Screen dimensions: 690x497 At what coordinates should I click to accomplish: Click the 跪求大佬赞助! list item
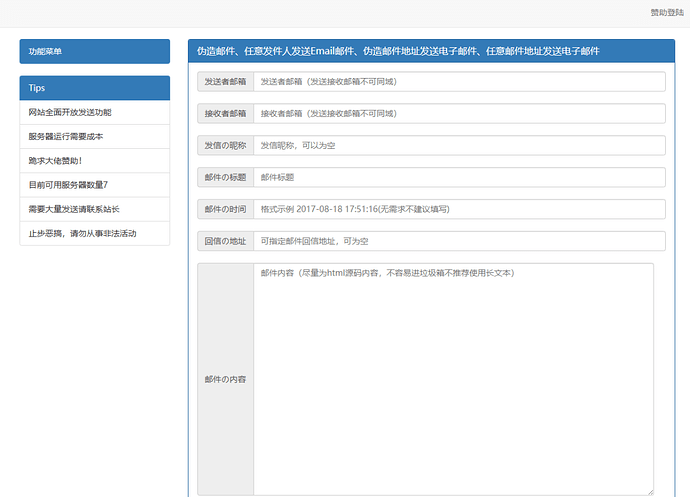pyautogui.click(x=95, y=160)
